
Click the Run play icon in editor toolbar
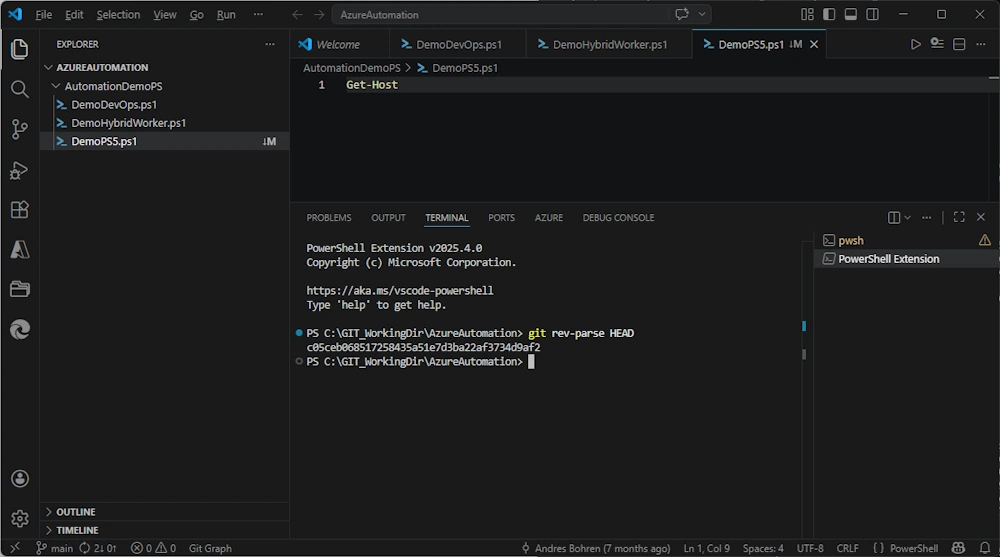915,44
